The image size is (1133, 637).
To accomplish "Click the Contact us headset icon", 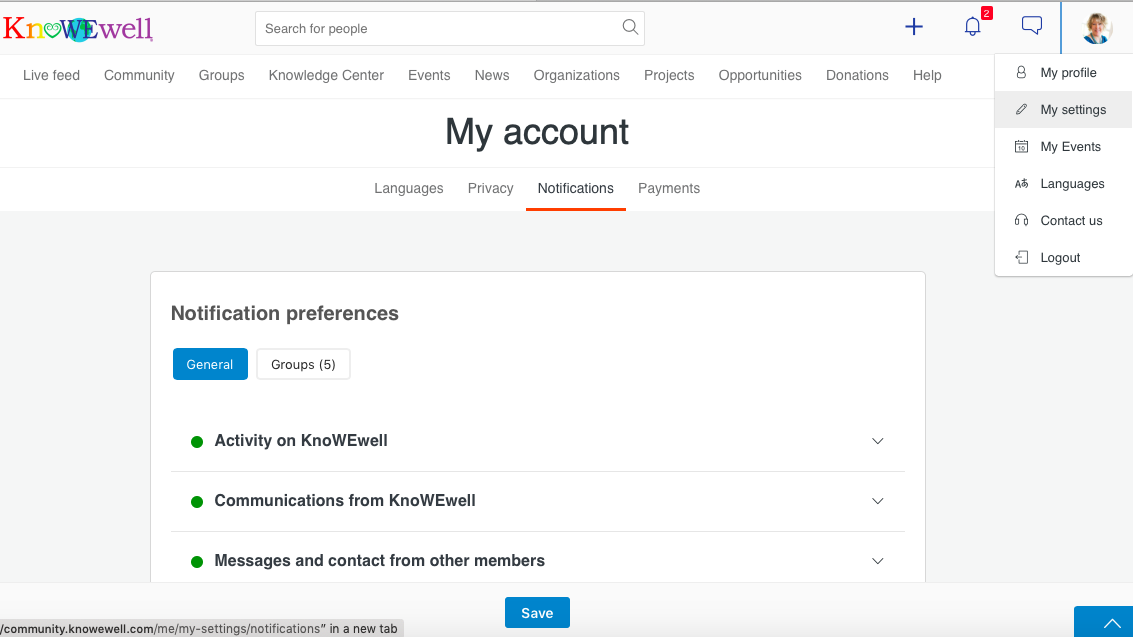I will coord(1021,220).
